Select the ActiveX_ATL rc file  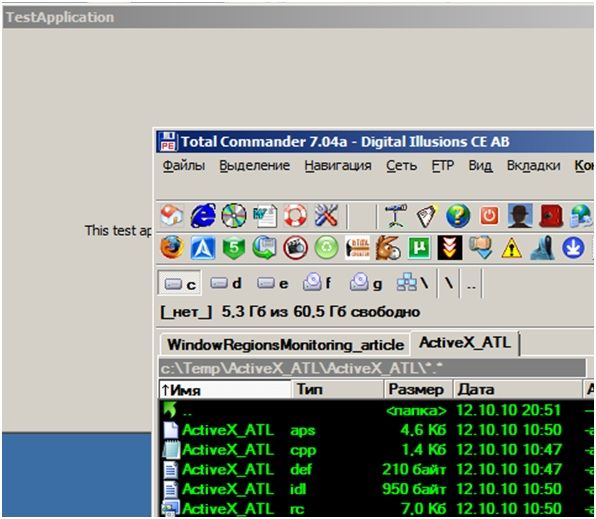(x=376, y=508)
